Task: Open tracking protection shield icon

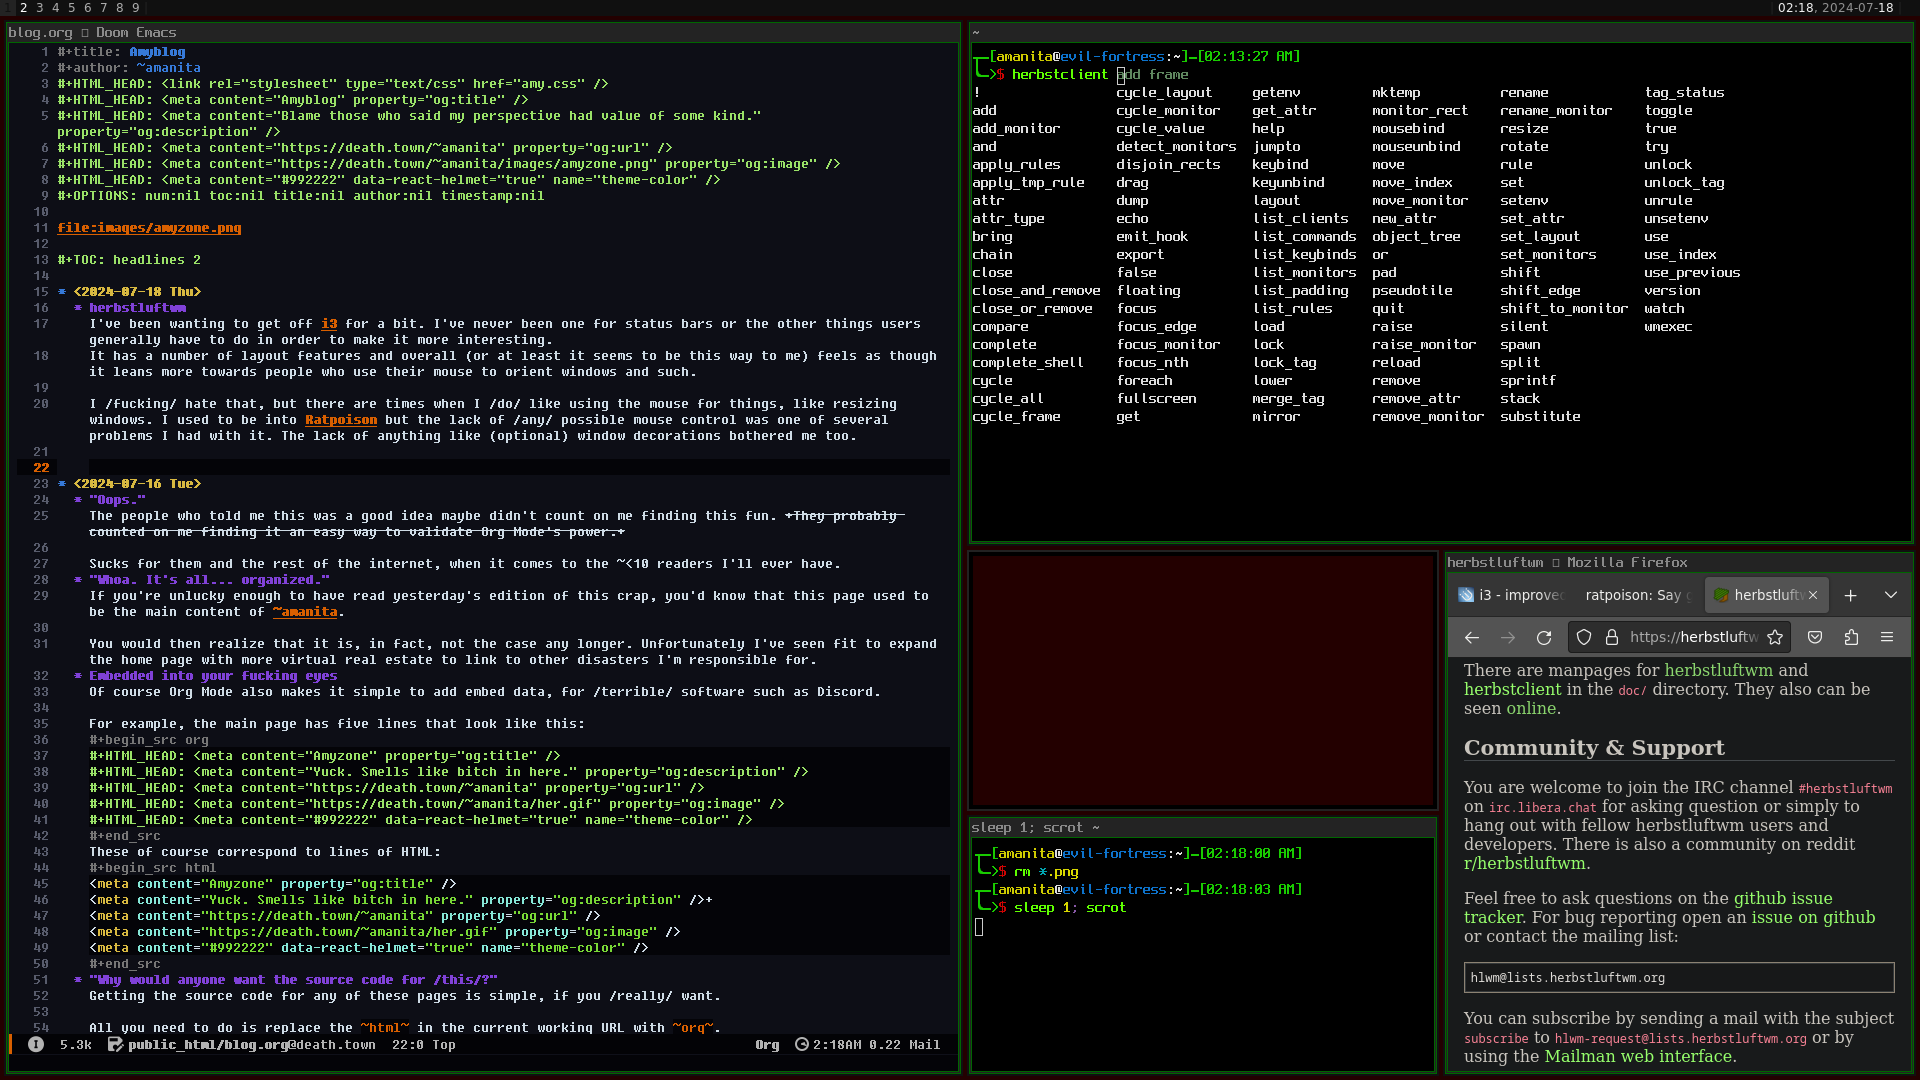Action: [1584, 638]
